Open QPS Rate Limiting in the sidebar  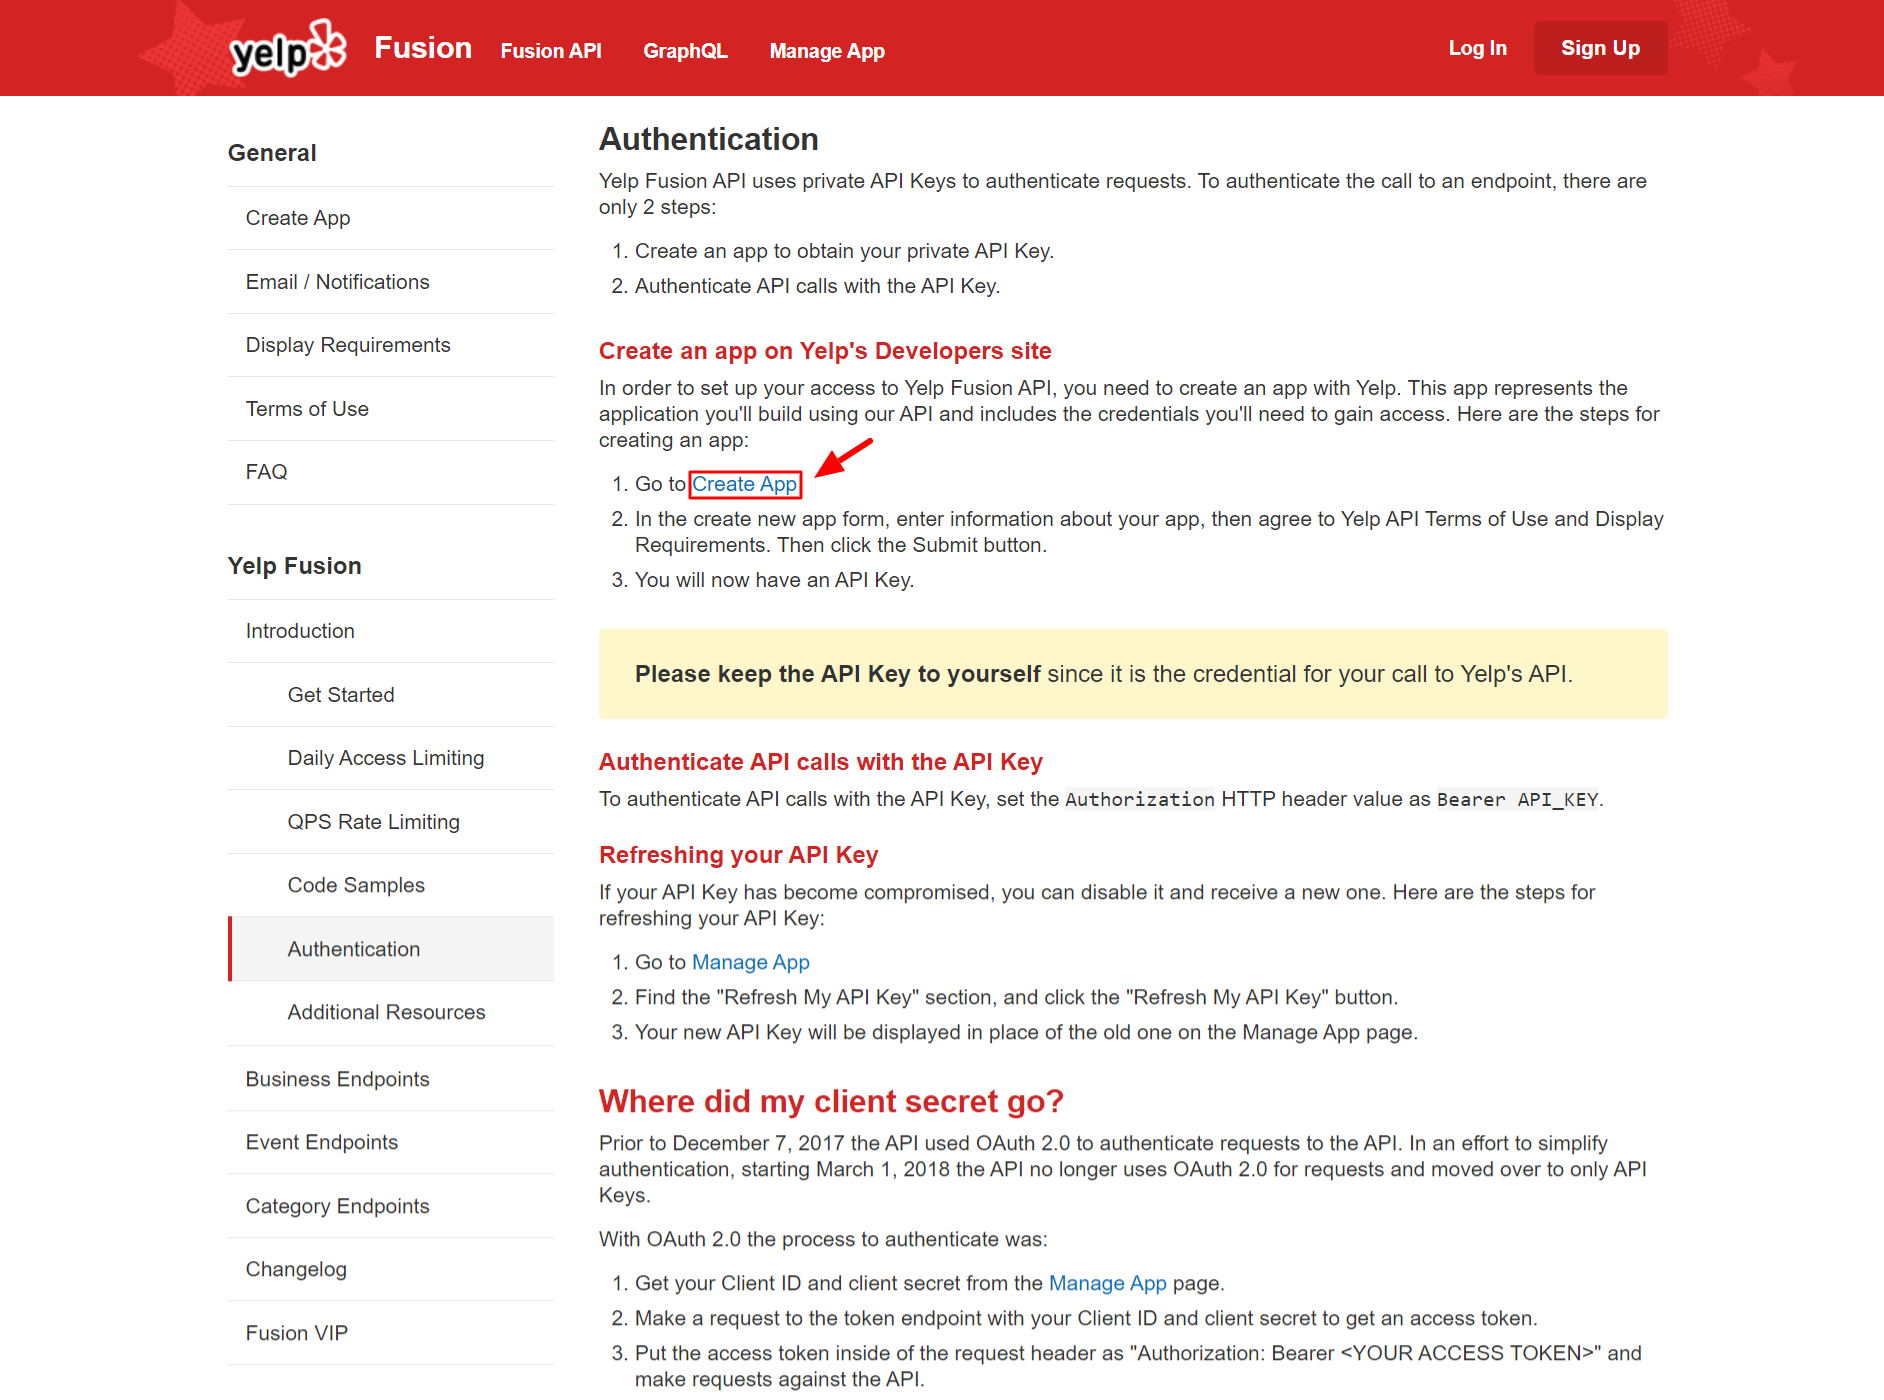click(391, 822)
